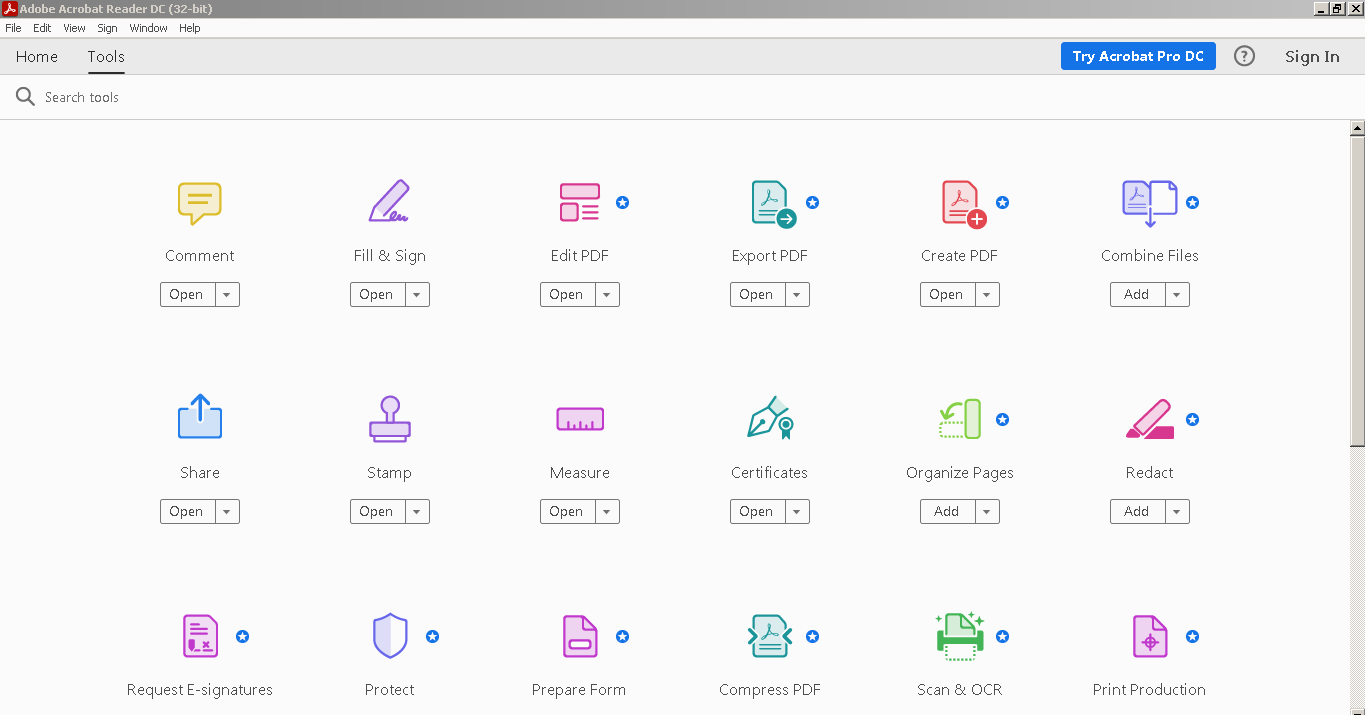Expand the Stamp Open dropdown arrow
The height and width of the screenshot is (715, 1365).
point(417,511)
